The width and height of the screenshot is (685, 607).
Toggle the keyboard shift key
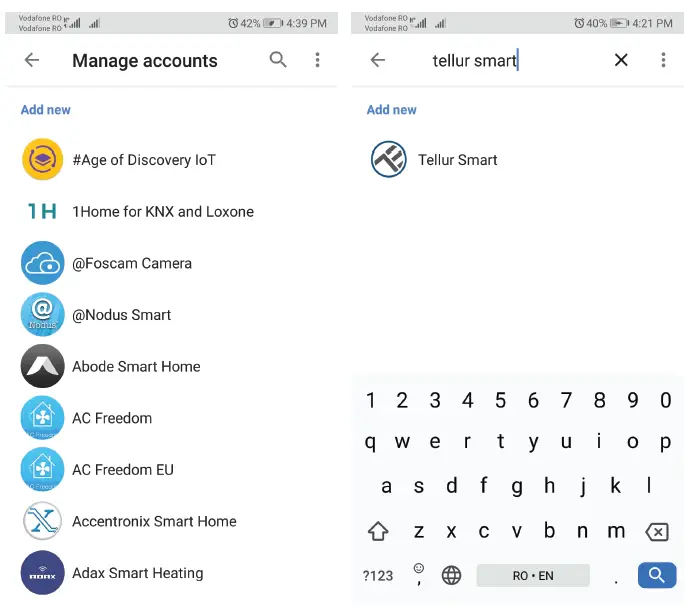click(378, 531)
